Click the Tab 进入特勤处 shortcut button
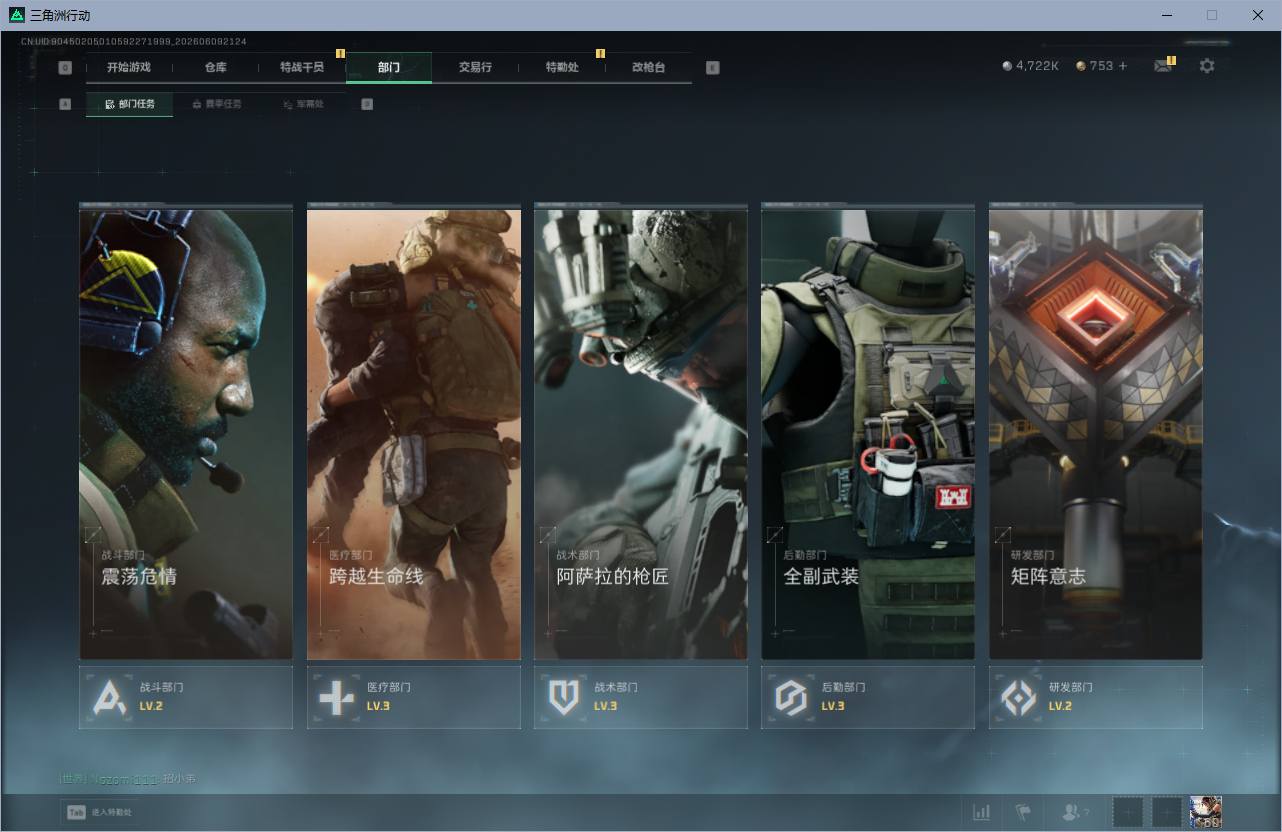Screen dimensions: 1282x832 [x=98, y=812]
